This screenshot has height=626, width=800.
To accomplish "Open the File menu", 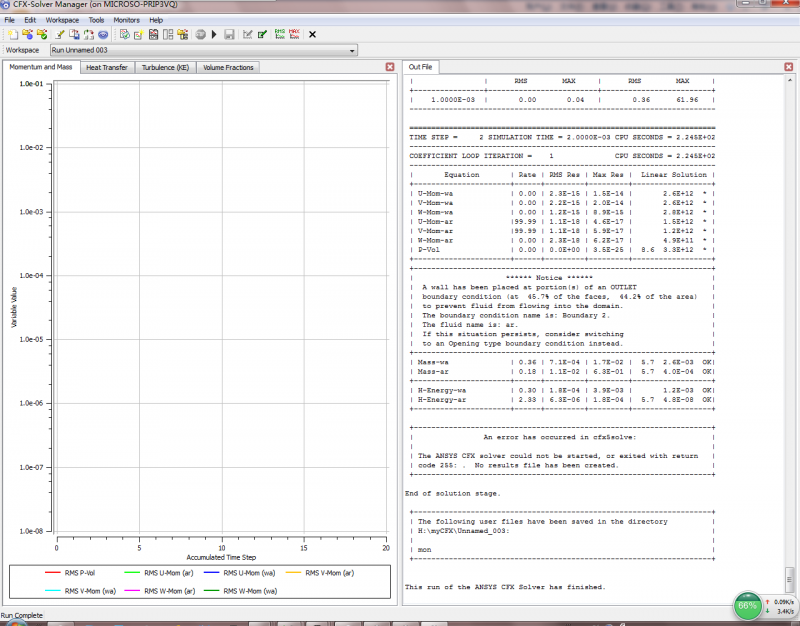I will (x=10, y=20).
